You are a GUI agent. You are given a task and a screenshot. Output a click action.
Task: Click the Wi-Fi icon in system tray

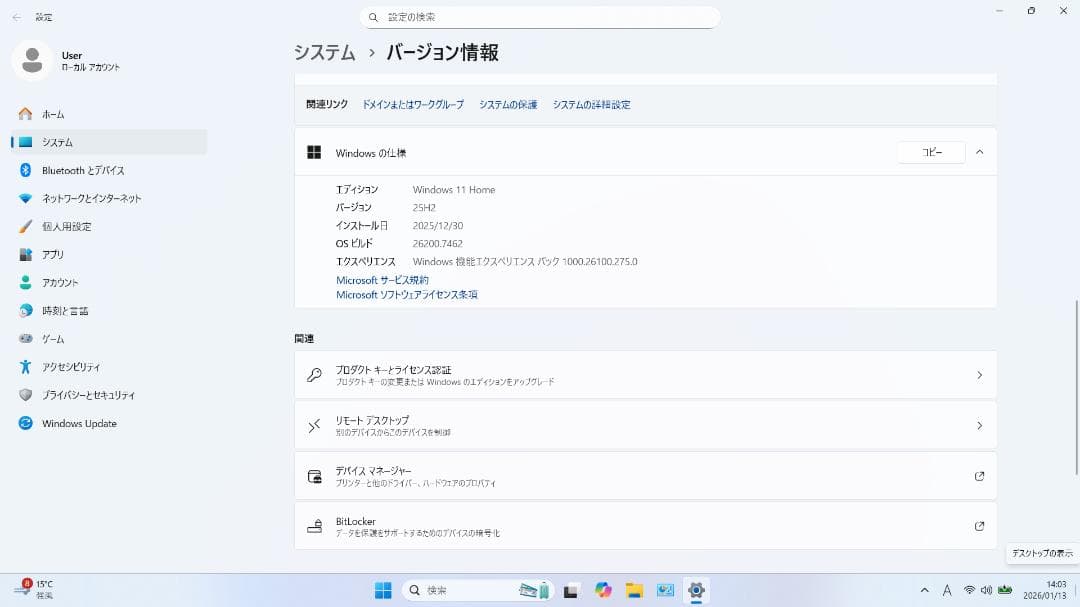969,590
